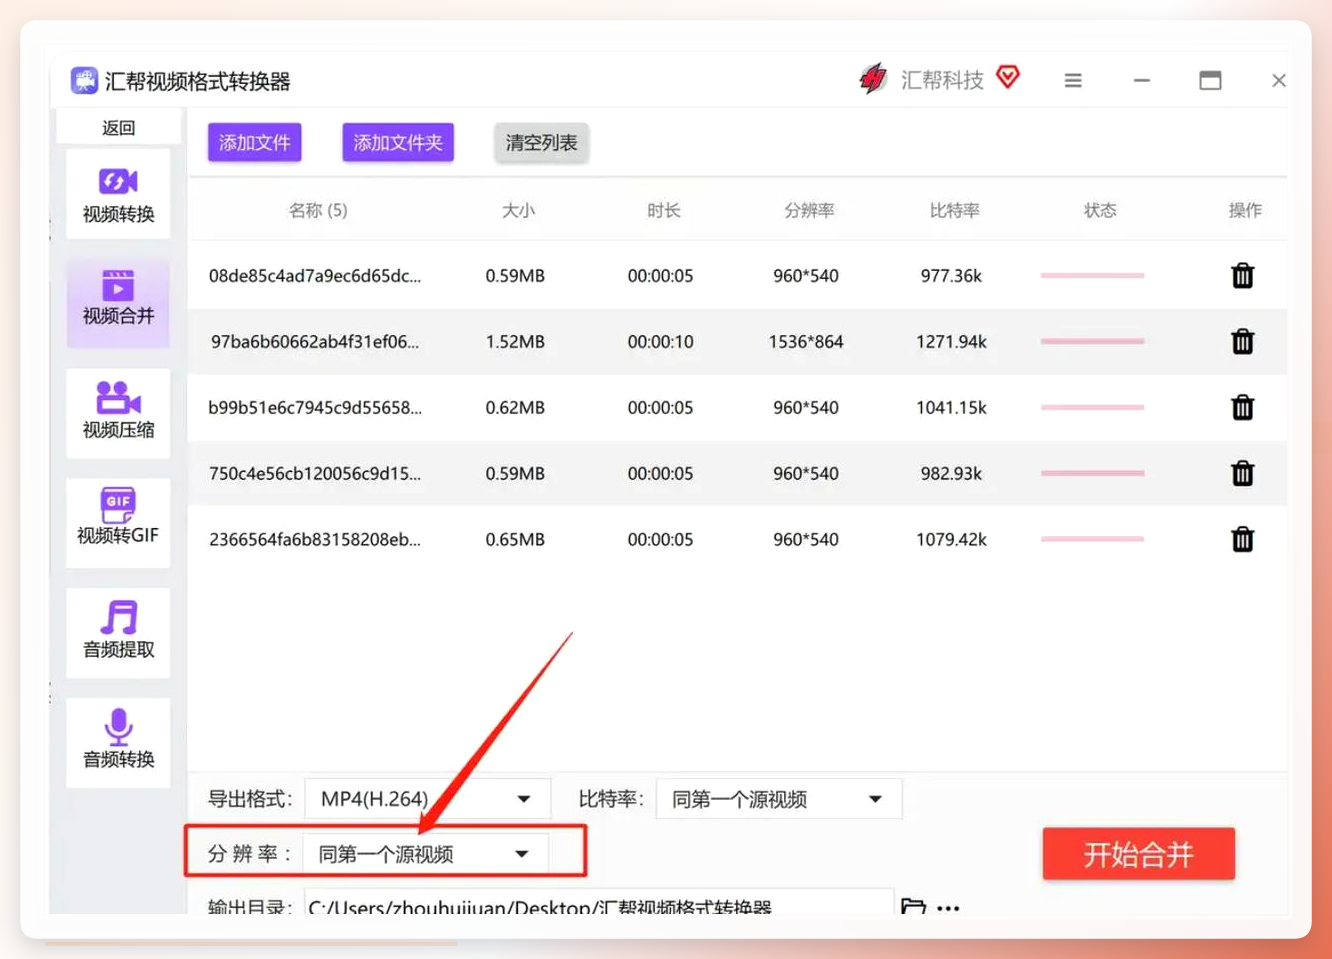Image resolution: width=1332 pixels, height=959 pixels.
Task: Click the progress bar of 97ba6b60662ab4f31ef06 row
Action: [1092, 341]
